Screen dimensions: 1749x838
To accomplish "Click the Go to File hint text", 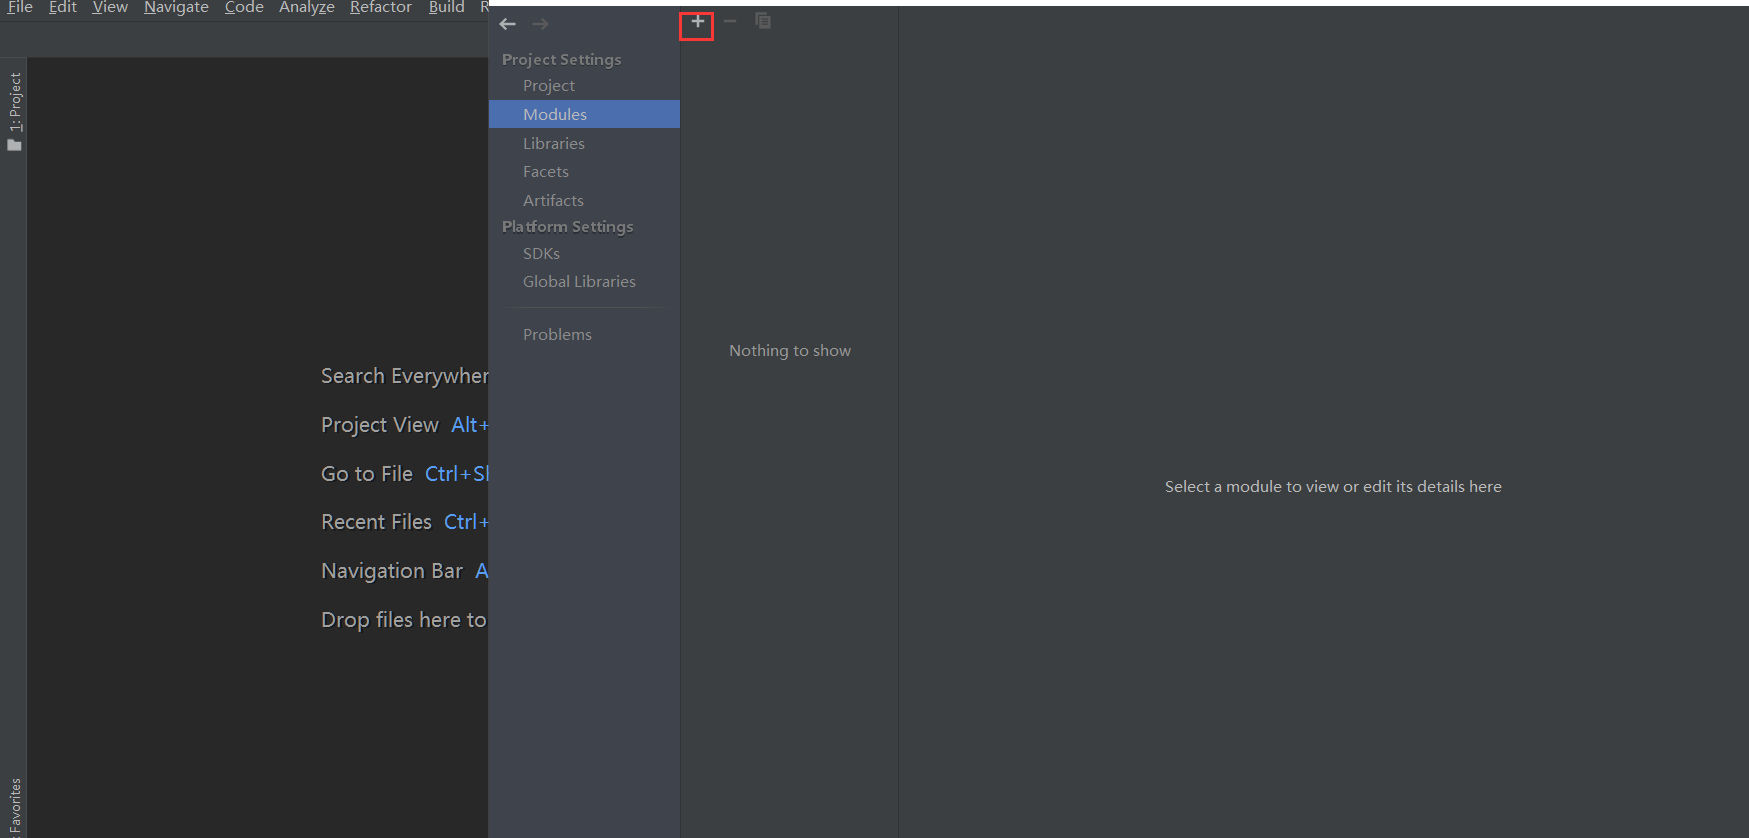I will pyautogui.click(x=367, y=474).
